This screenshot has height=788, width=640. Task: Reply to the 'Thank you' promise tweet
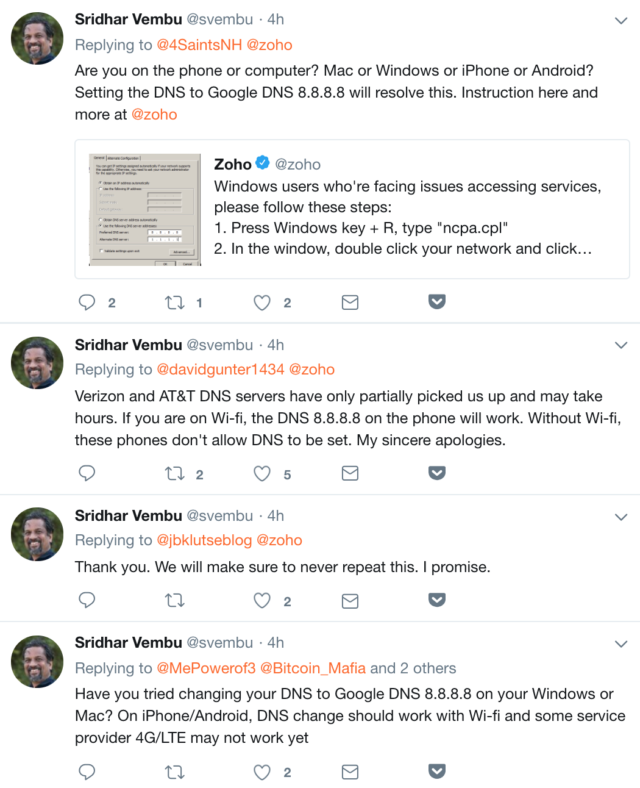click(x=87, y=600)
